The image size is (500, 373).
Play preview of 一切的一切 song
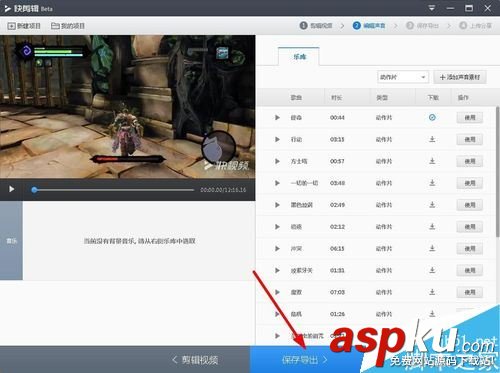point(277,183)
